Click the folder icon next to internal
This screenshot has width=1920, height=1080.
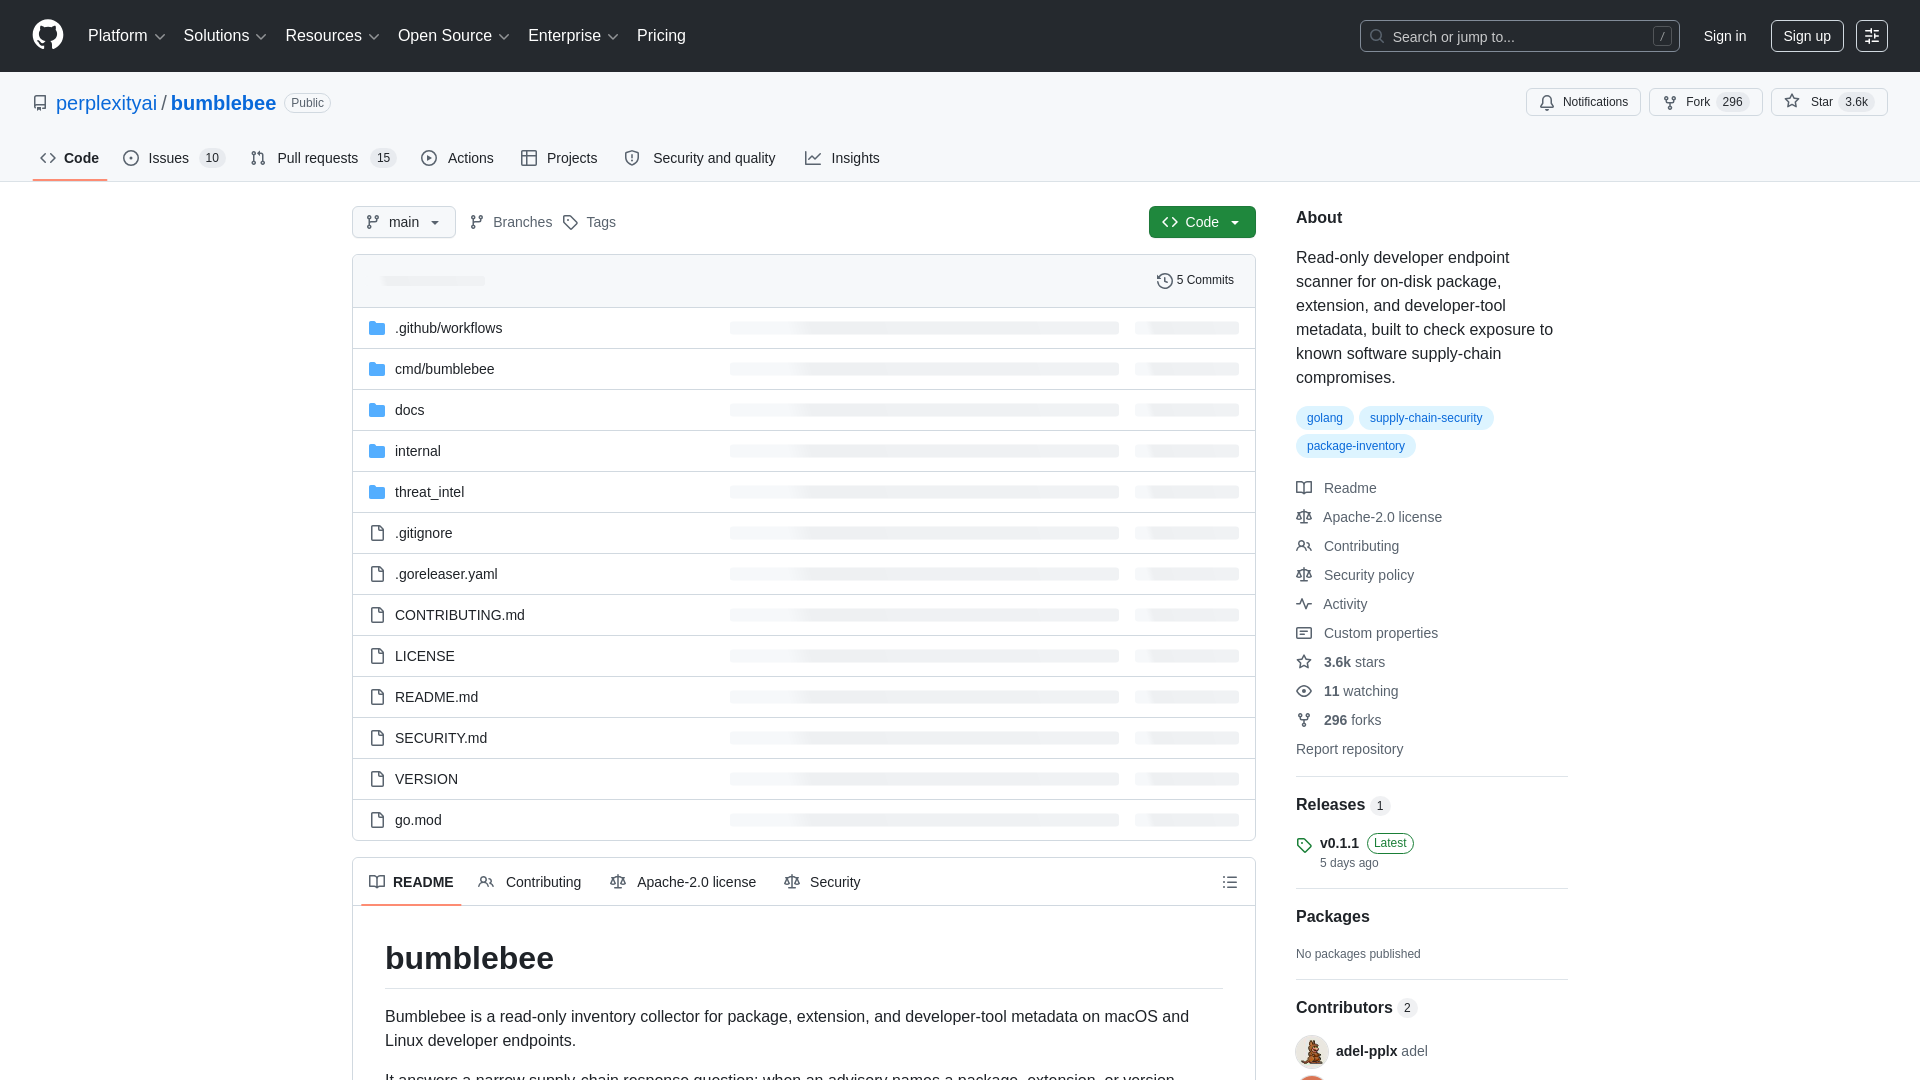377,451
